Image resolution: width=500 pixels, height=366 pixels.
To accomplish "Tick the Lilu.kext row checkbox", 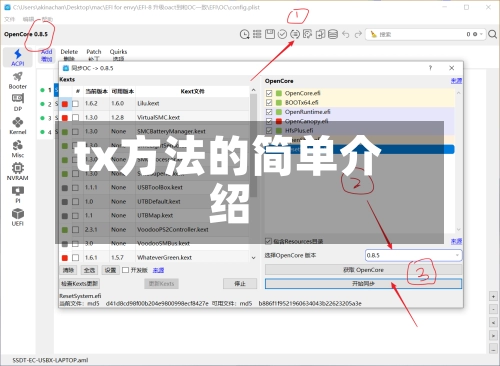I will point(76,104).
